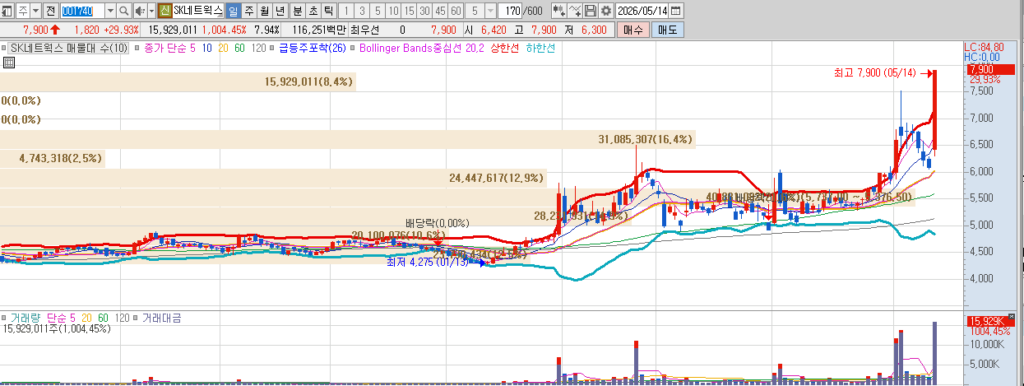Click the 하한선 lower band legend
Viewport: 1024px width, 386px height.
point(540,48)
